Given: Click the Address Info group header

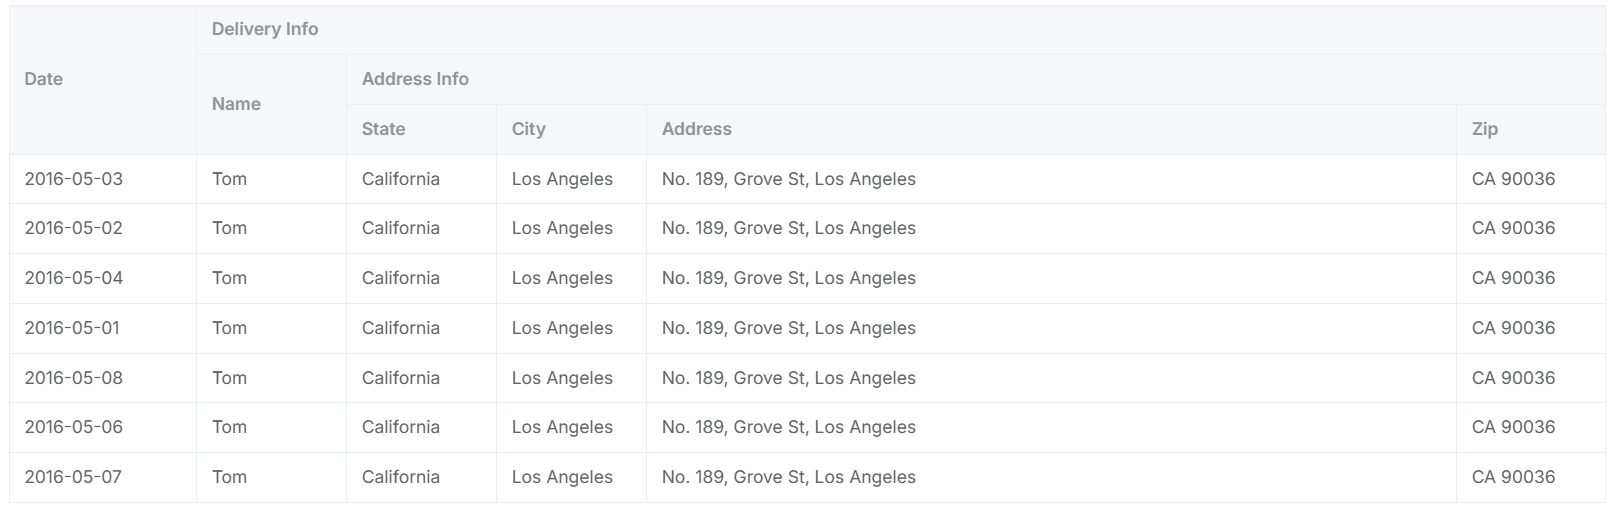Looking at the screenshot, I should tap(415, 79).
